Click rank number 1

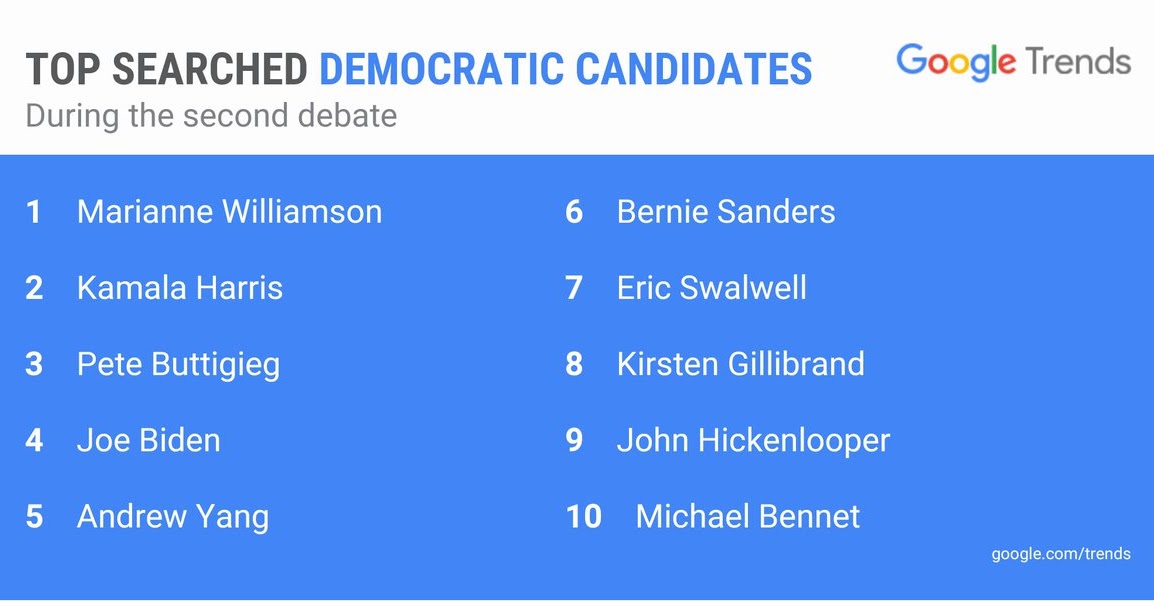coord(33,212)
